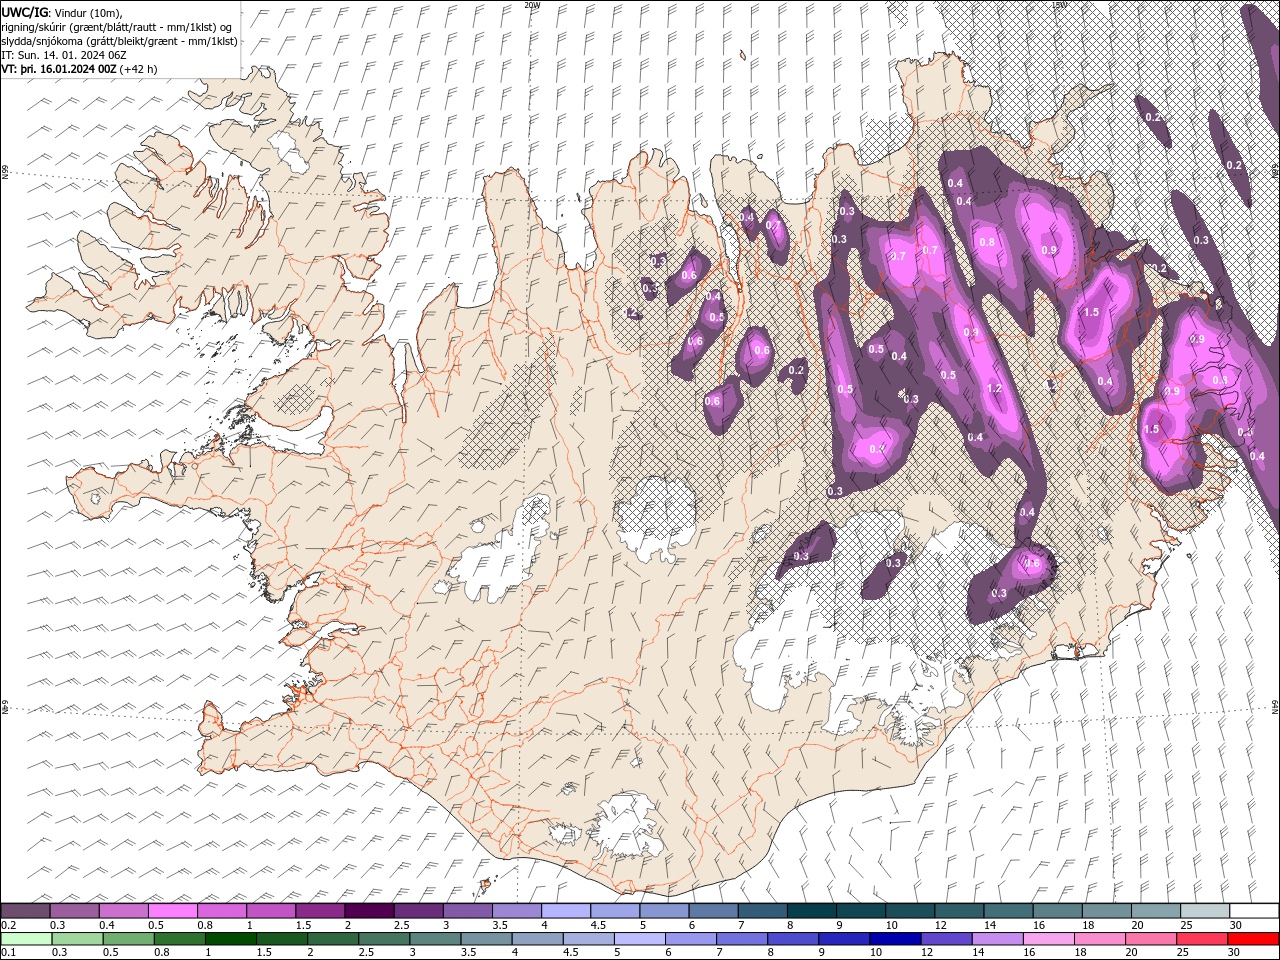Select the white swatch labeled 30 in upper legend

pos(1254,911)
